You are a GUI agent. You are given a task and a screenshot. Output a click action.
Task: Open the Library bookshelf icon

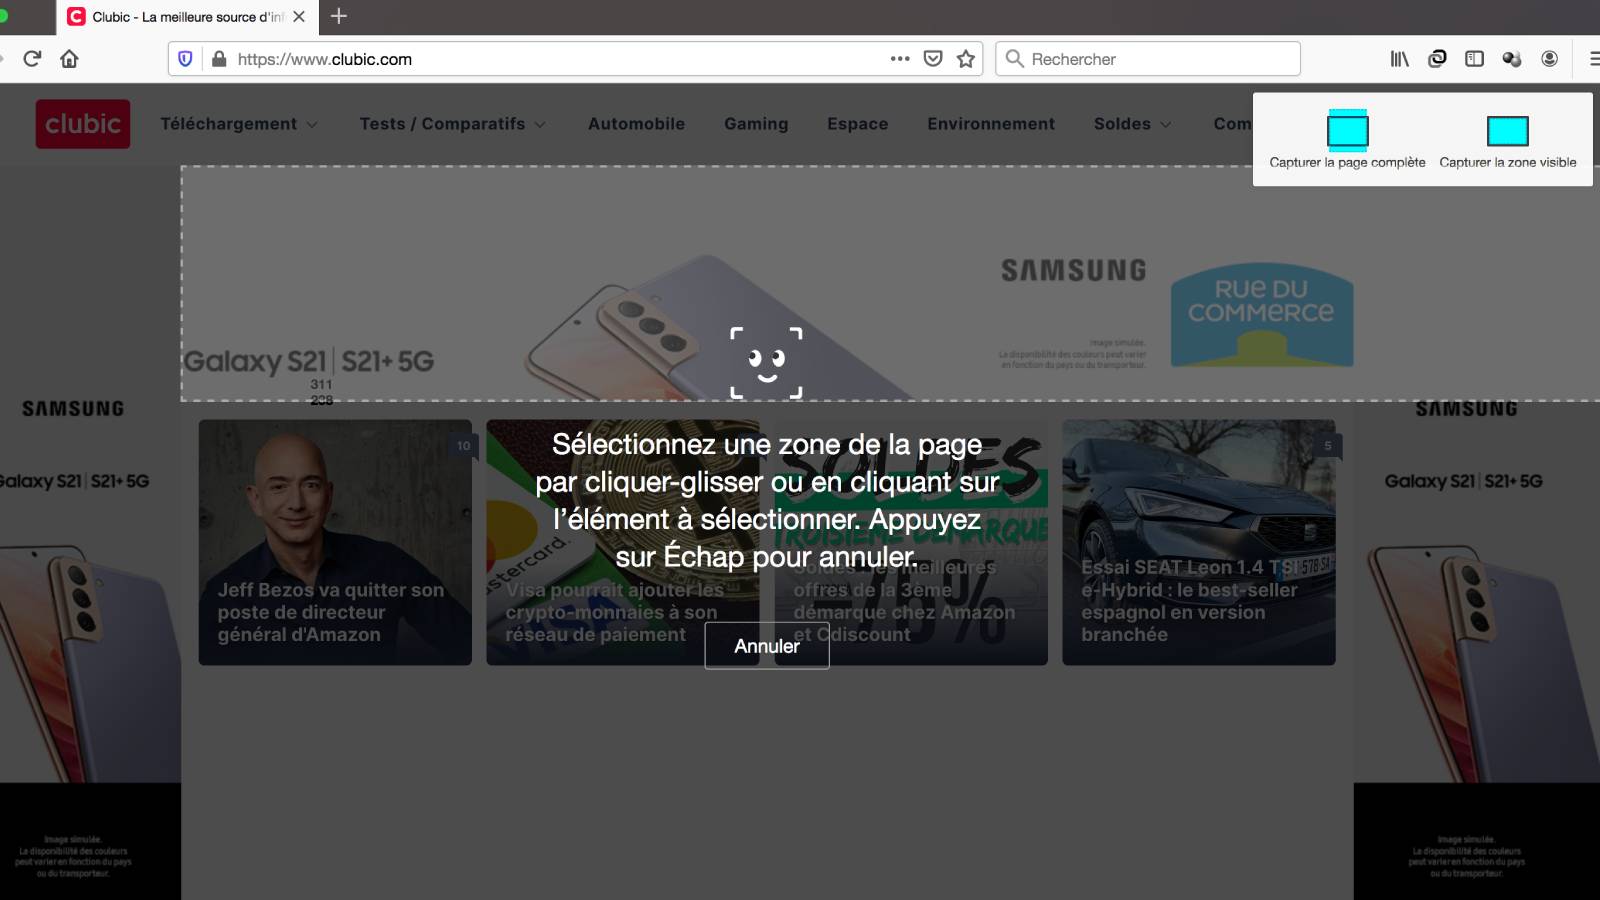(1399, 59)
